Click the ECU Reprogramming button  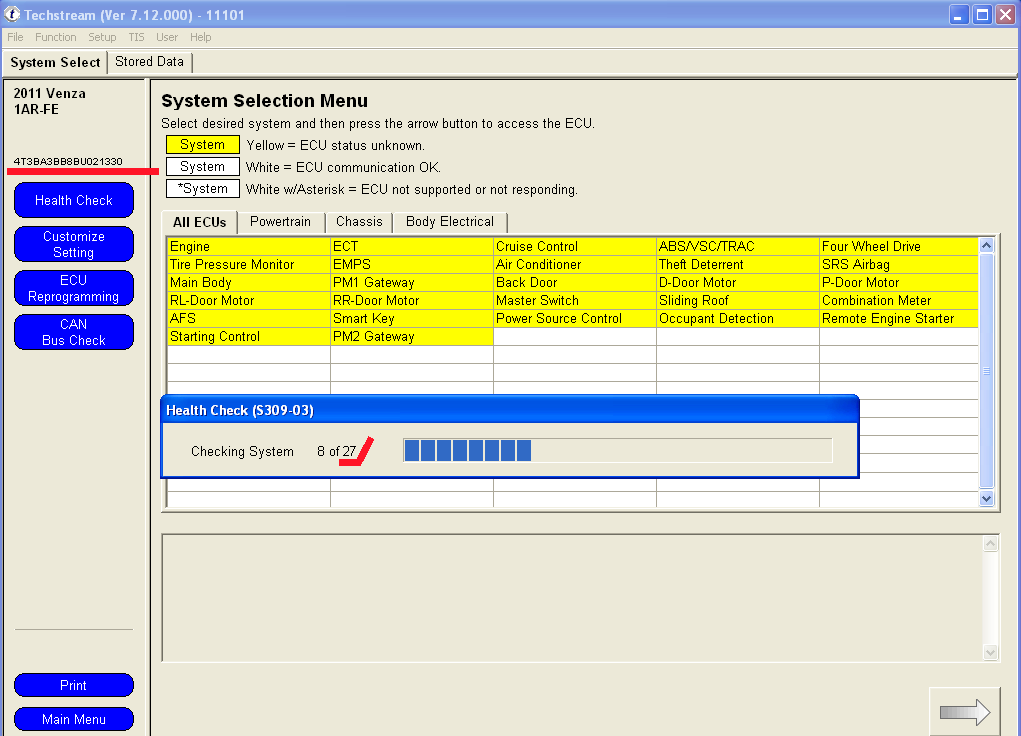click(74, 288)
